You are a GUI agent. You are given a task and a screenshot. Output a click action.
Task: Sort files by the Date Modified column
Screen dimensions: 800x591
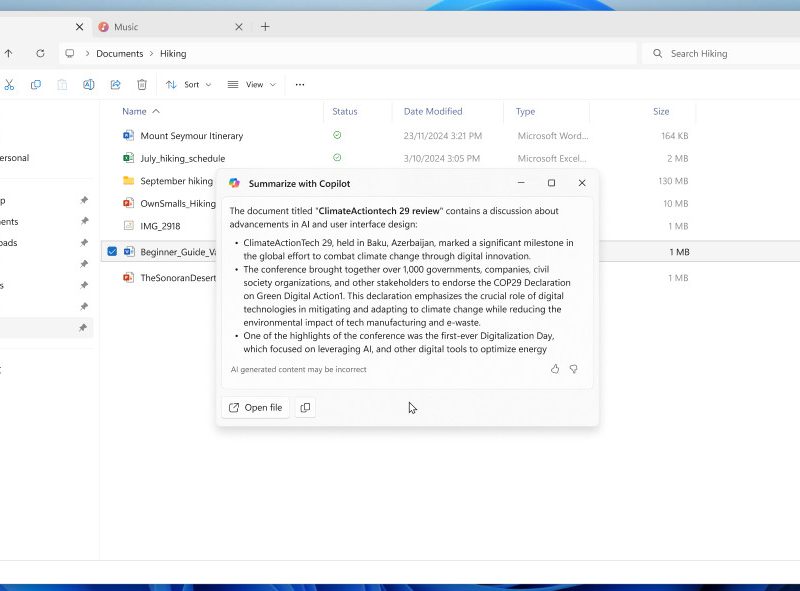pos(433,112)
